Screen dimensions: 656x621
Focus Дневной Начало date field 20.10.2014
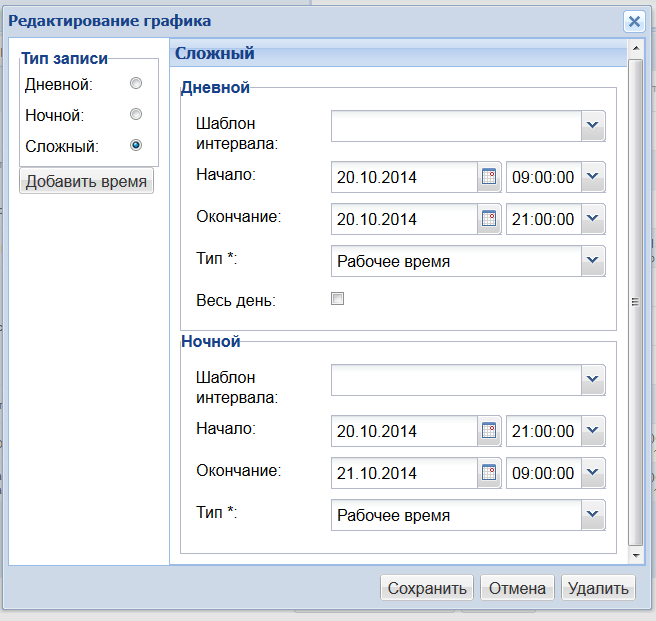(x=404, y=177)
